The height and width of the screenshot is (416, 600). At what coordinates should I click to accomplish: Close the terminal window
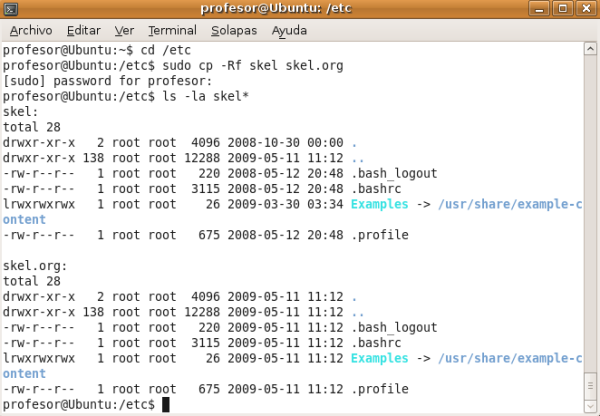(x=585, y=10)
